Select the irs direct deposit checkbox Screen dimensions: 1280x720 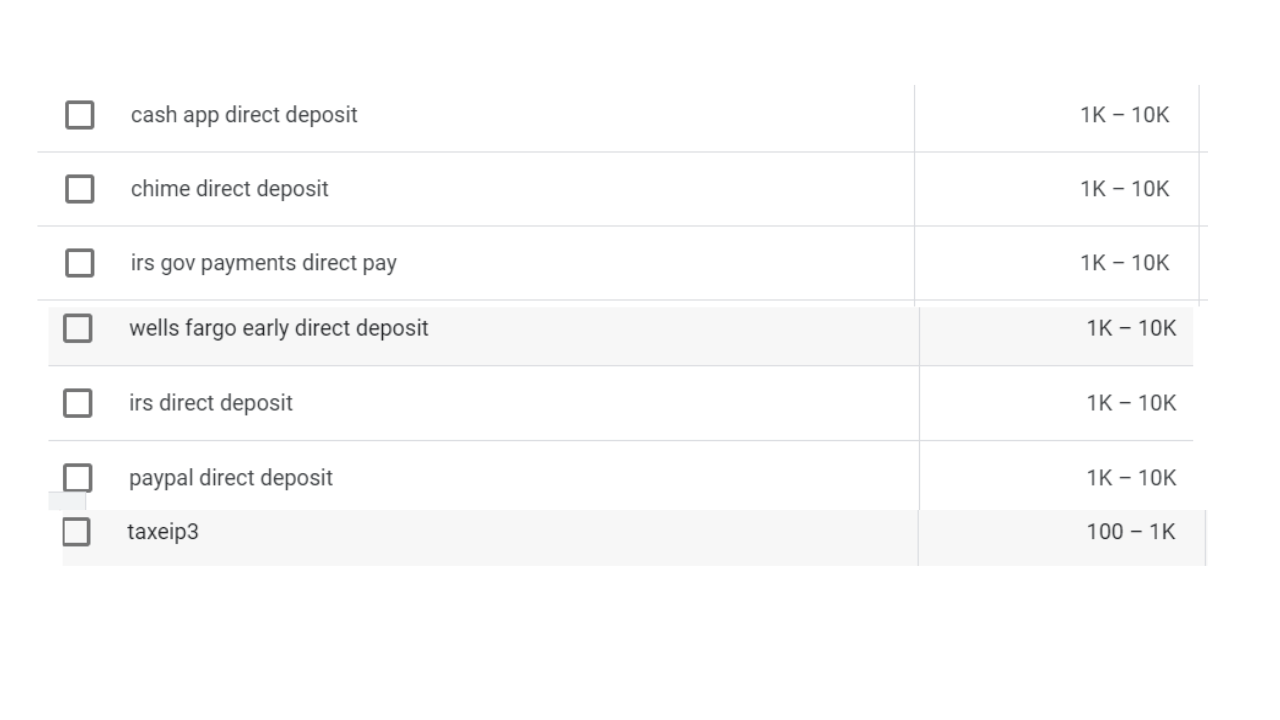[79, 402]
